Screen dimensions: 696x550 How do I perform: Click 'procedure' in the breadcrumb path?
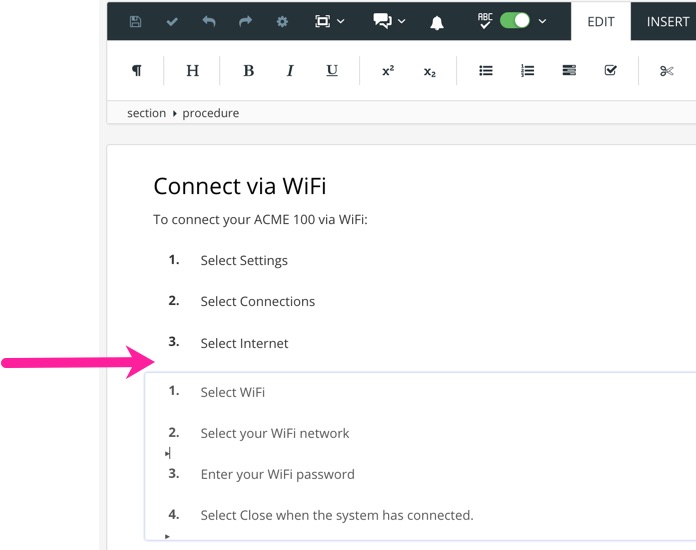pos(210,113)
